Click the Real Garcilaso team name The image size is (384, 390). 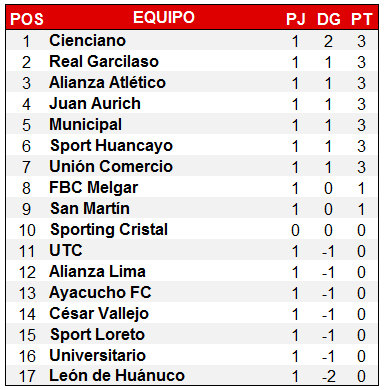[x=104, y=62]
